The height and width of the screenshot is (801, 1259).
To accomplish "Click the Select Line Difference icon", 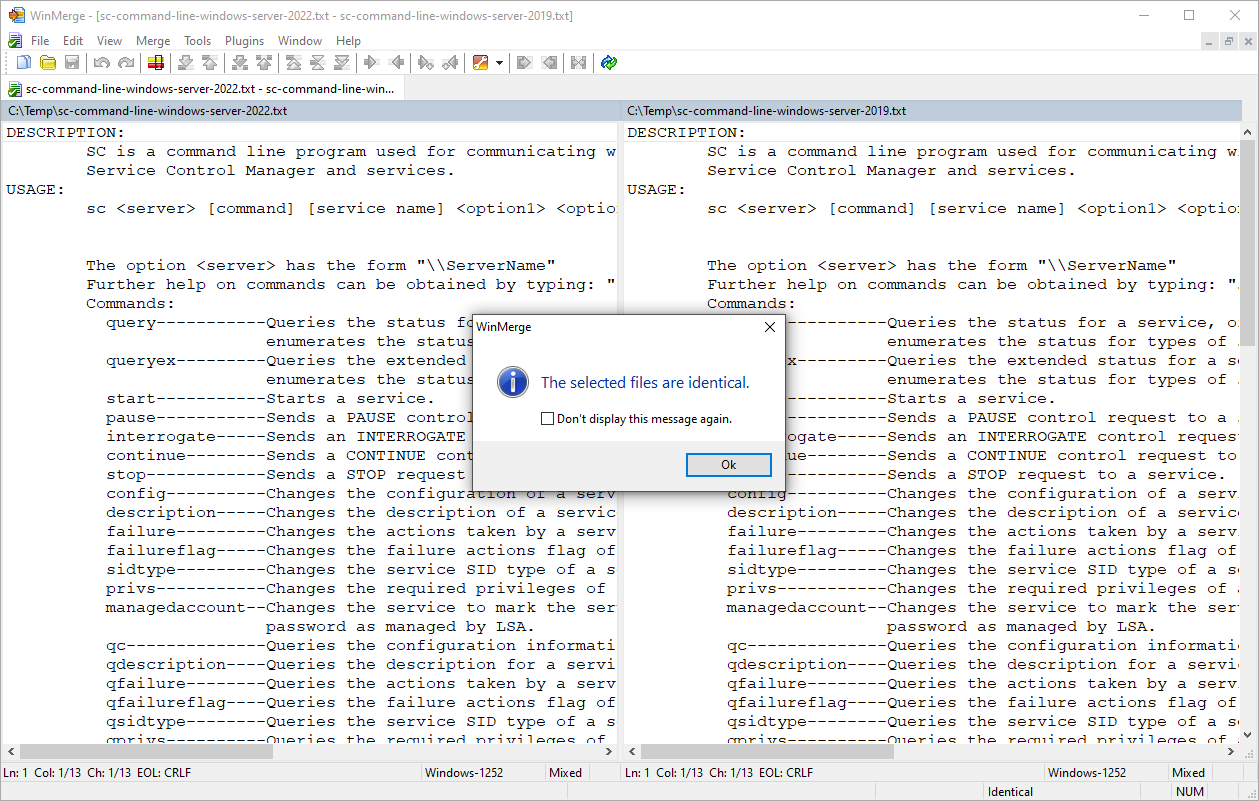I will click(x=155, y=63).
